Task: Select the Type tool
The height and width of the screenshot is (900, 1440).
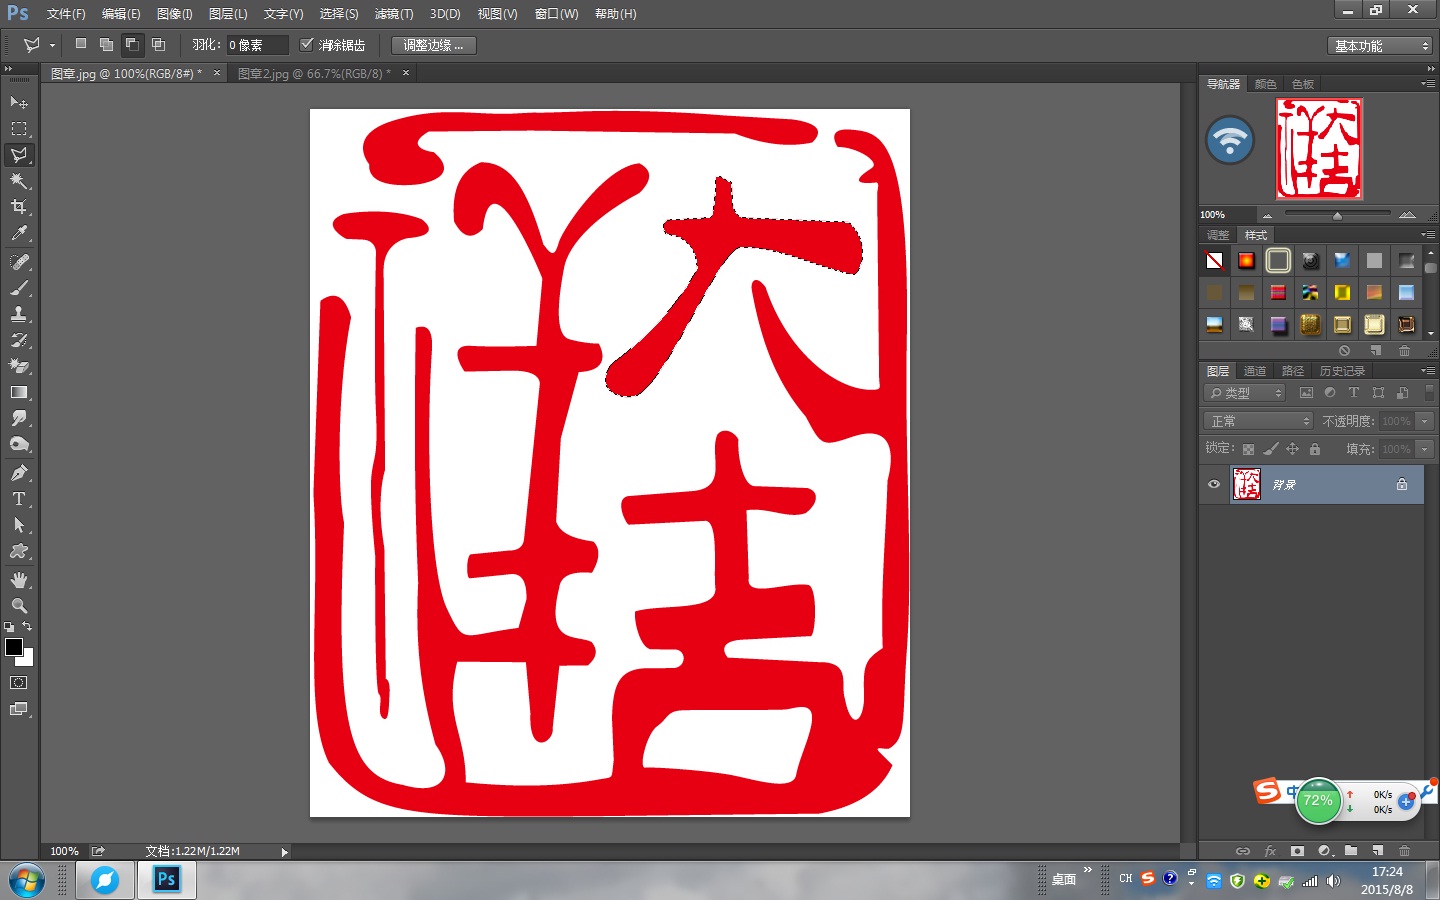Action: [x=19, y=499]
